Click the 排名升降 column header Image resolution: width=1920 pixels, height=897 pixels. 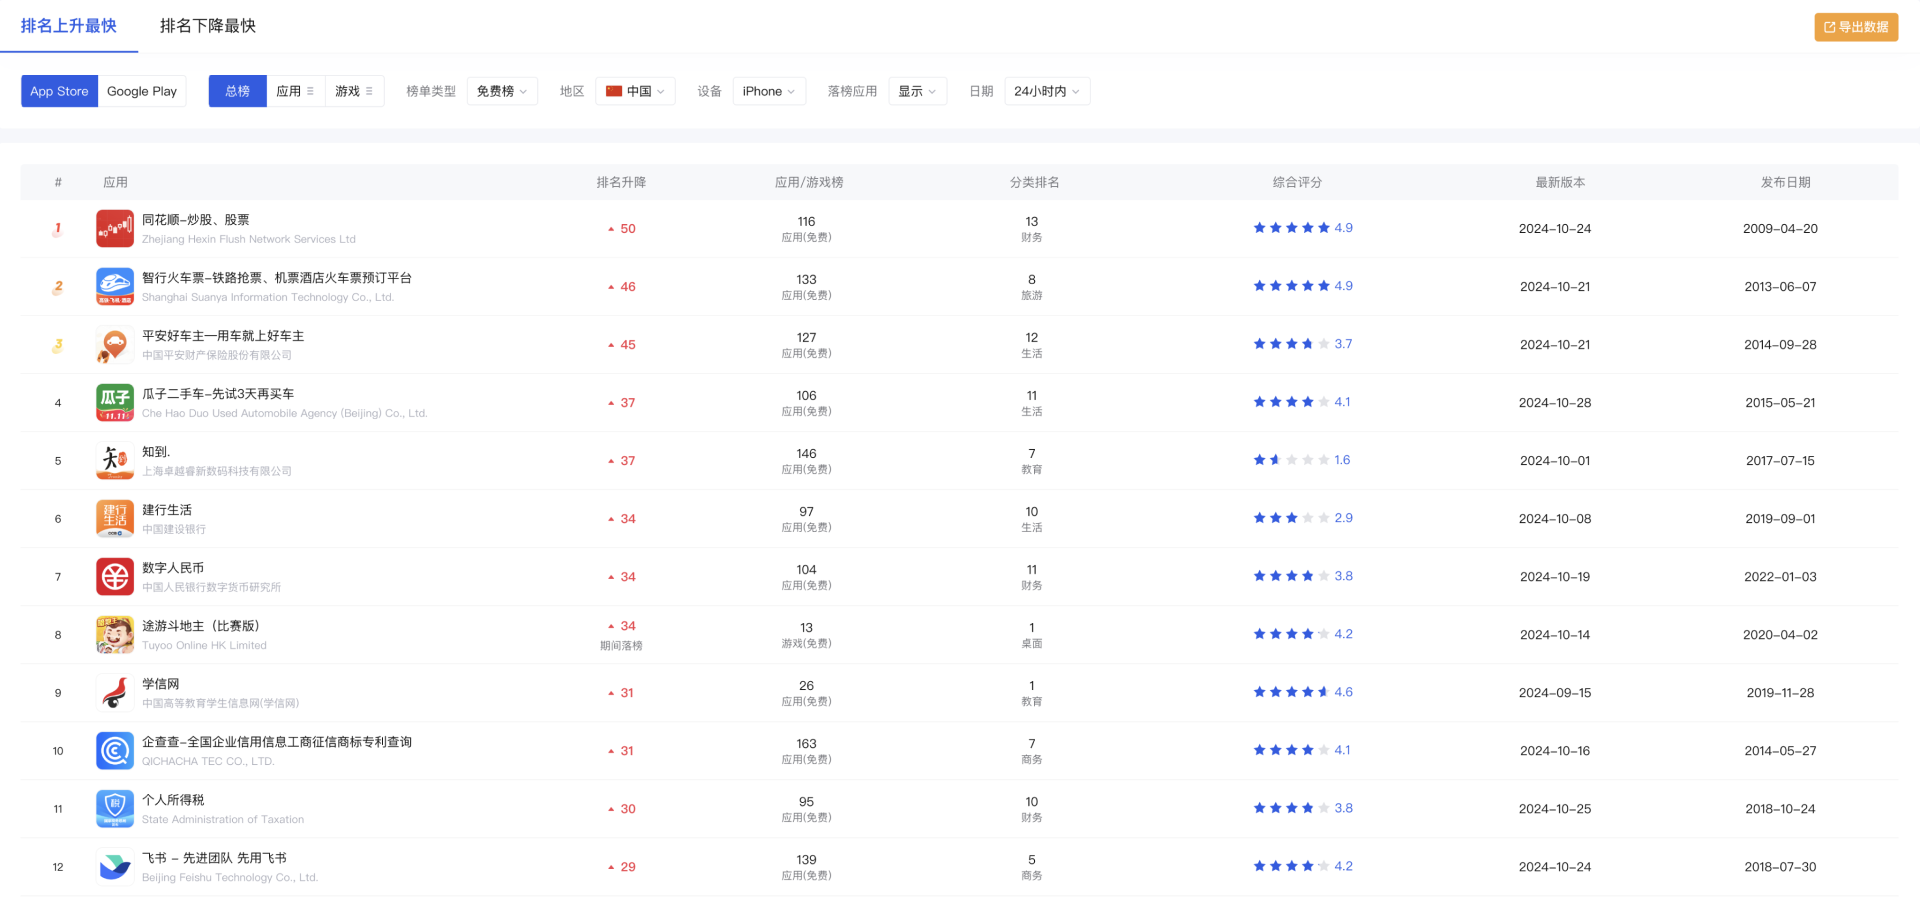621,182
